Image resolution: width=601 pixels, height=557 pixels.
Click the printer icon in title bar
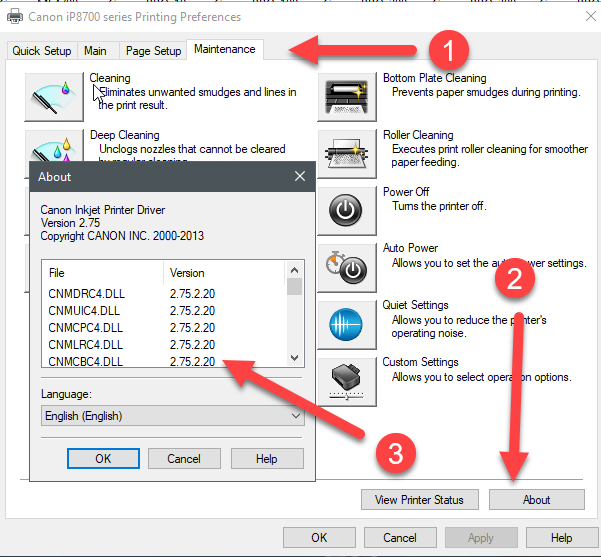pyautogui.click(x=15, y=17)
